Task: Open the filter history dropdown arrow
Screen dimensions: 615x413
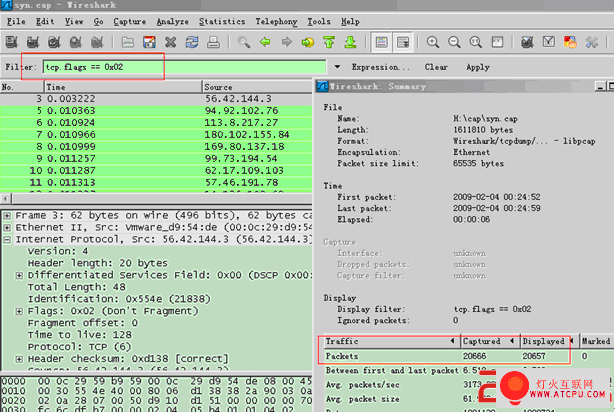Action: coord(337,67)
